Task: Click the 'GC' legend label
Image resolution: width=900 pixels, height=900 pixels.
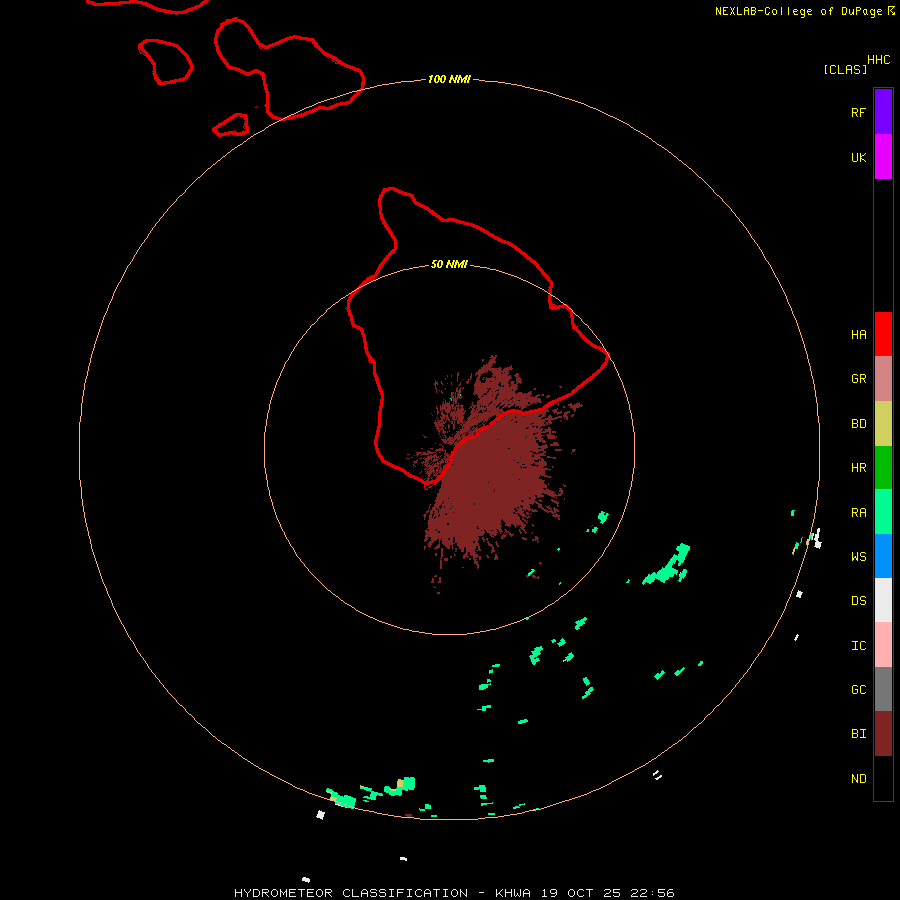Action: point(858,690)
